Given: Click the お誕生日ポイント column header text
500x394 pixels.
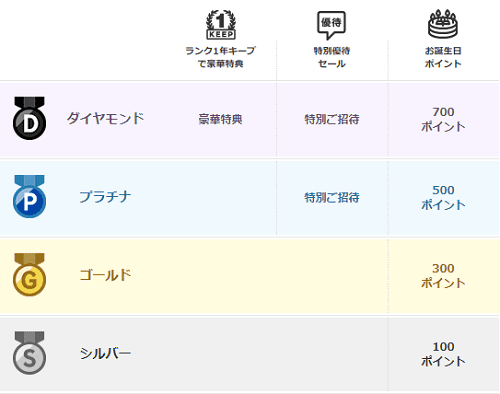Looking at the screenshot, I should pyautogui.click(x=443, y=57).
